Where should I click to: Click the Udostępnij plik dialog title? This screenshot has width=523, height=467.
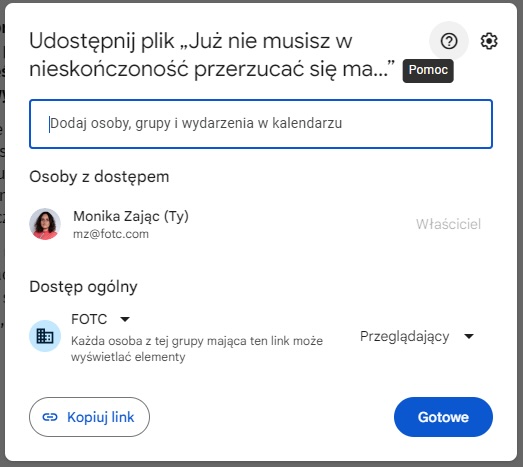pos(212,55)
